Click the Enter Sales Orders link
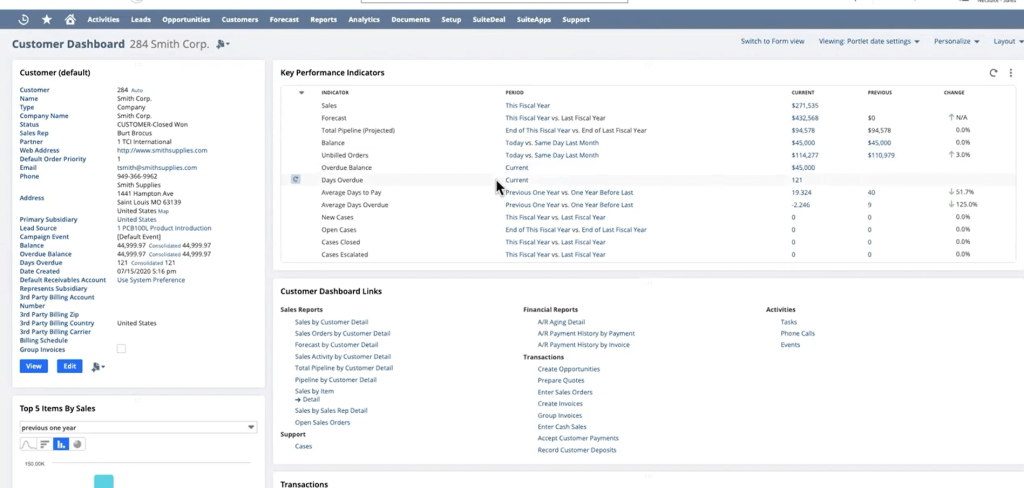This screenshot has height=488, width=1024. click(x=565, y=392)
